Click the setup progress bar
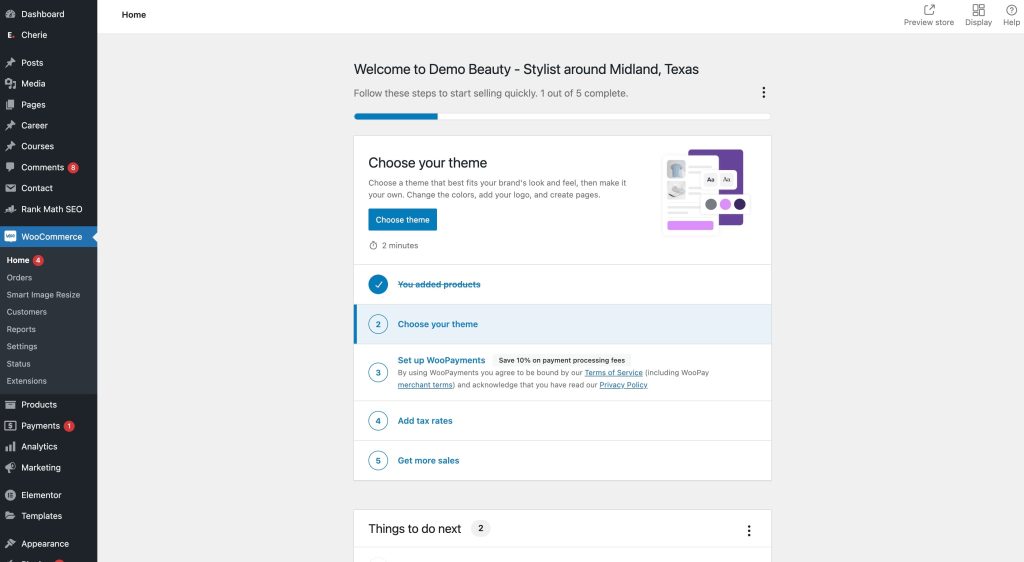1024x562 pixels. (x=561, y=116)
